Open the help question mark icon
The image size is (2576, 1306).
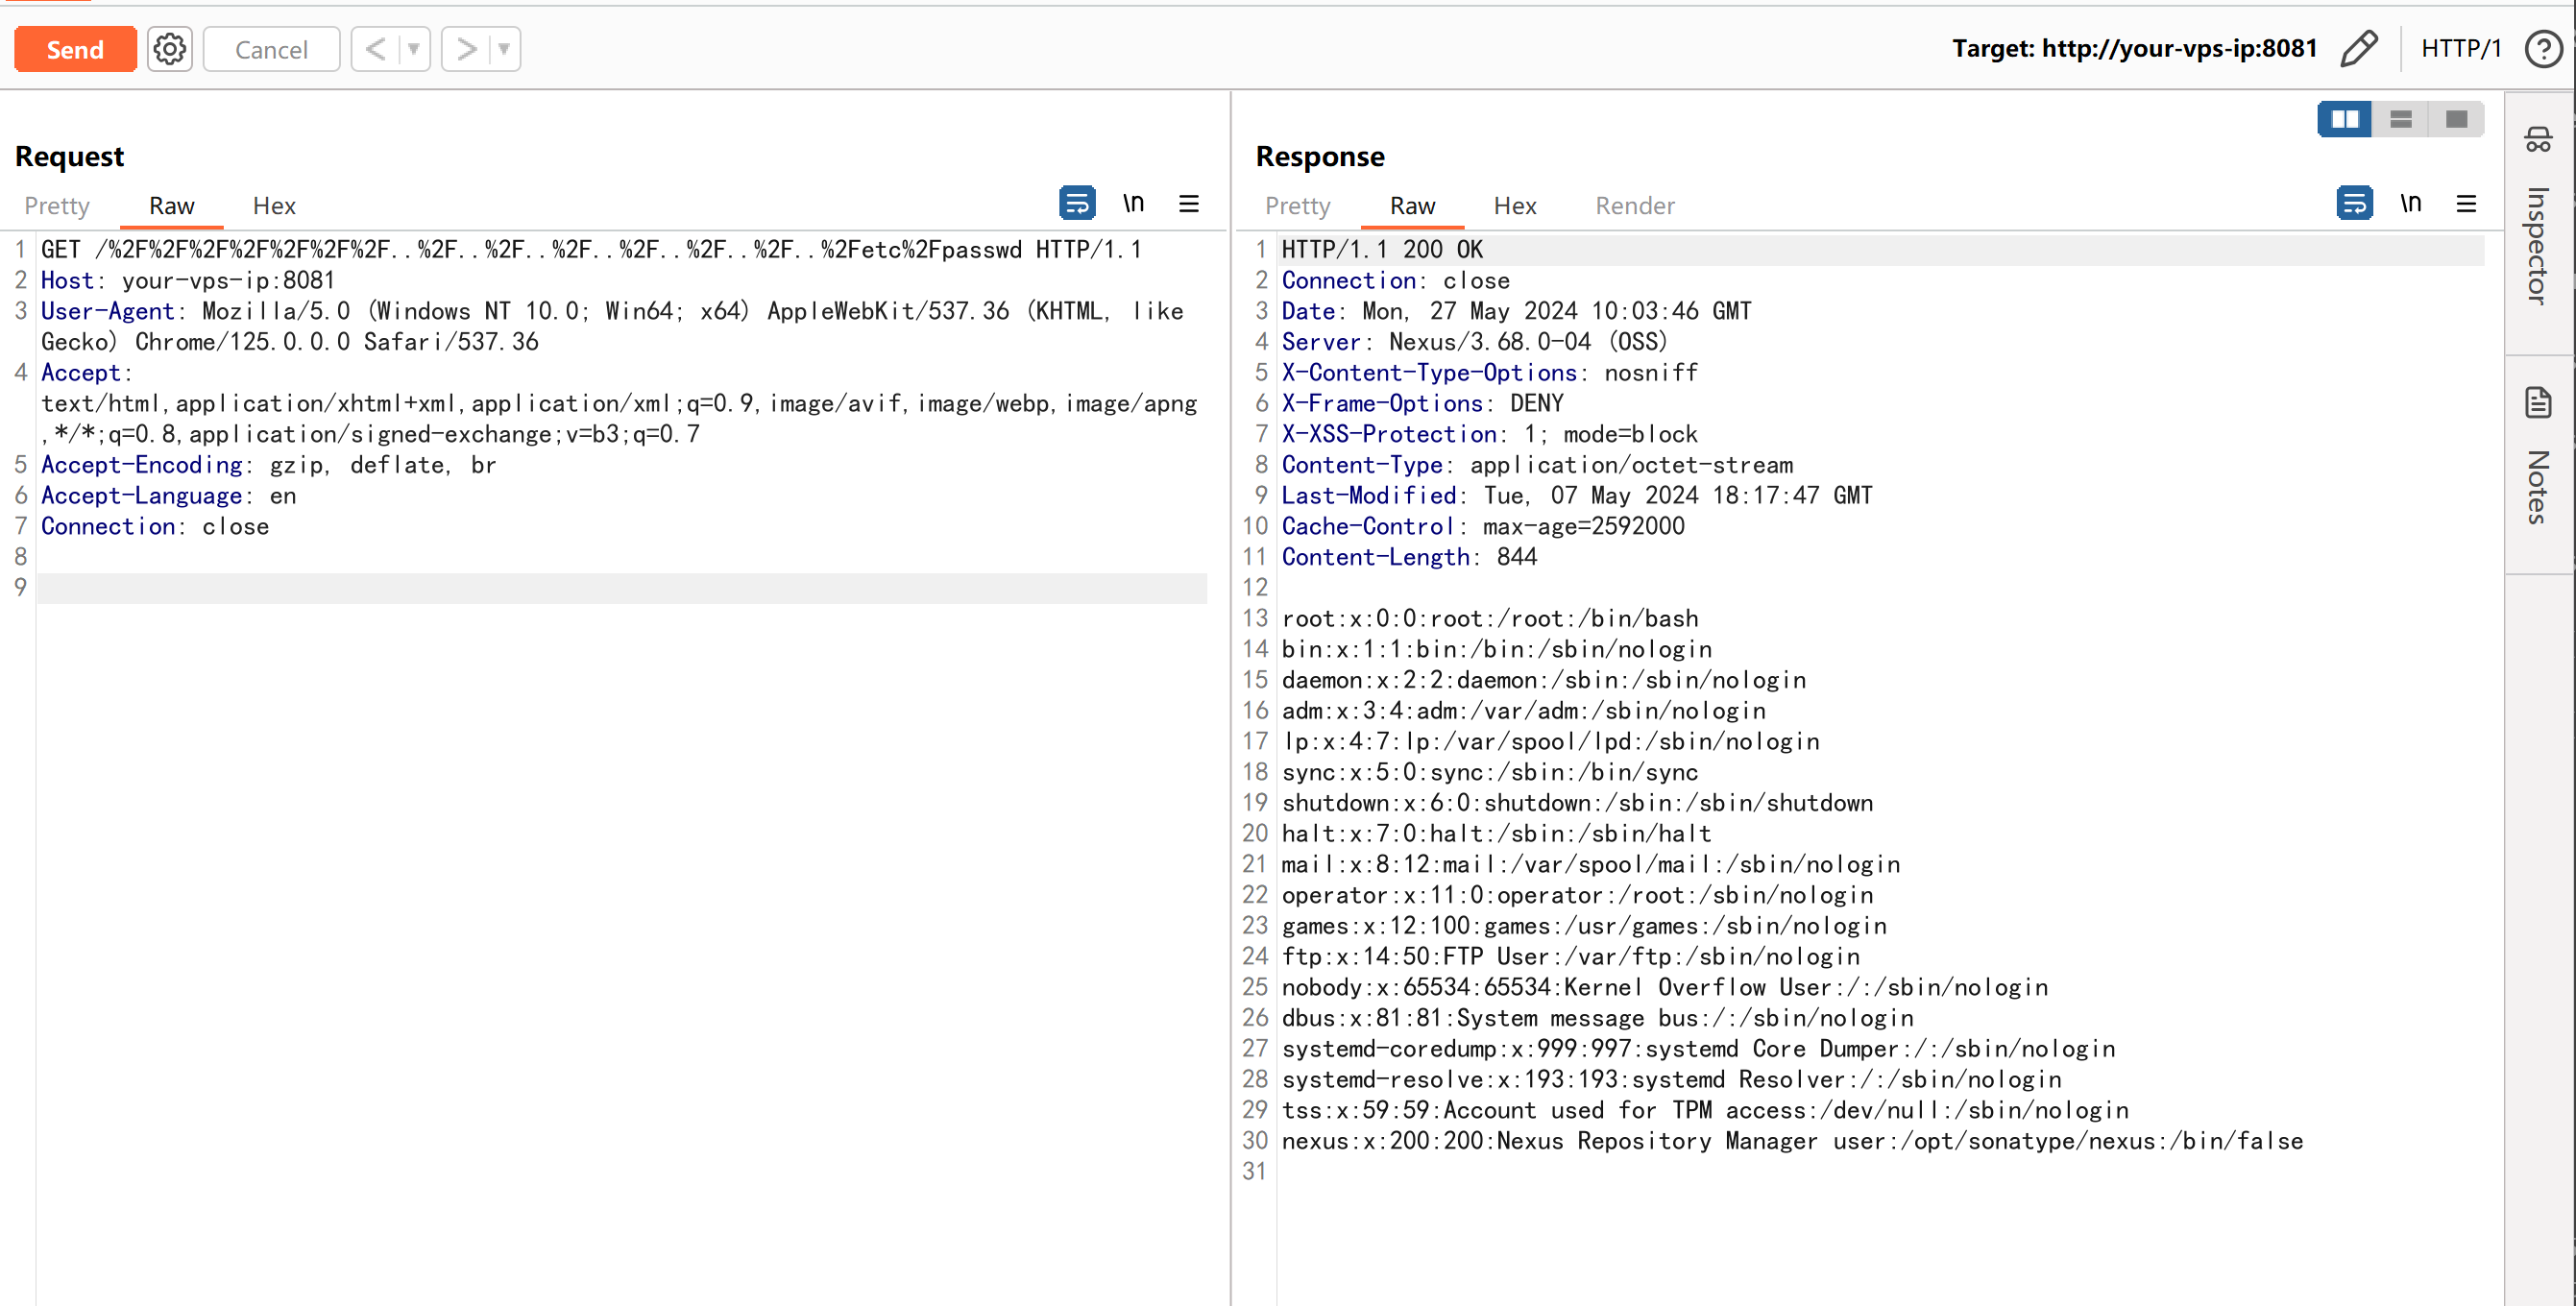point(2543,48)
